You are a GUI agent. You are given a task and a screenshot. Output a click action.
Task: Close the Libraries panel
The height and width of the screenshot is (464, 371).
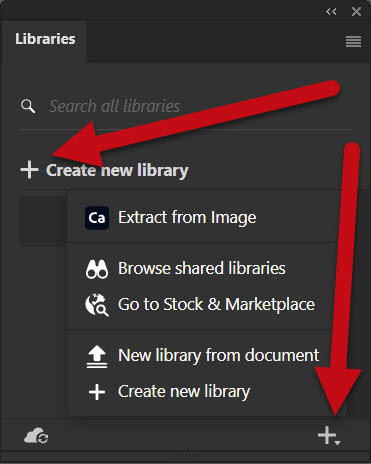pyautogui.click(x=356, y=12)
